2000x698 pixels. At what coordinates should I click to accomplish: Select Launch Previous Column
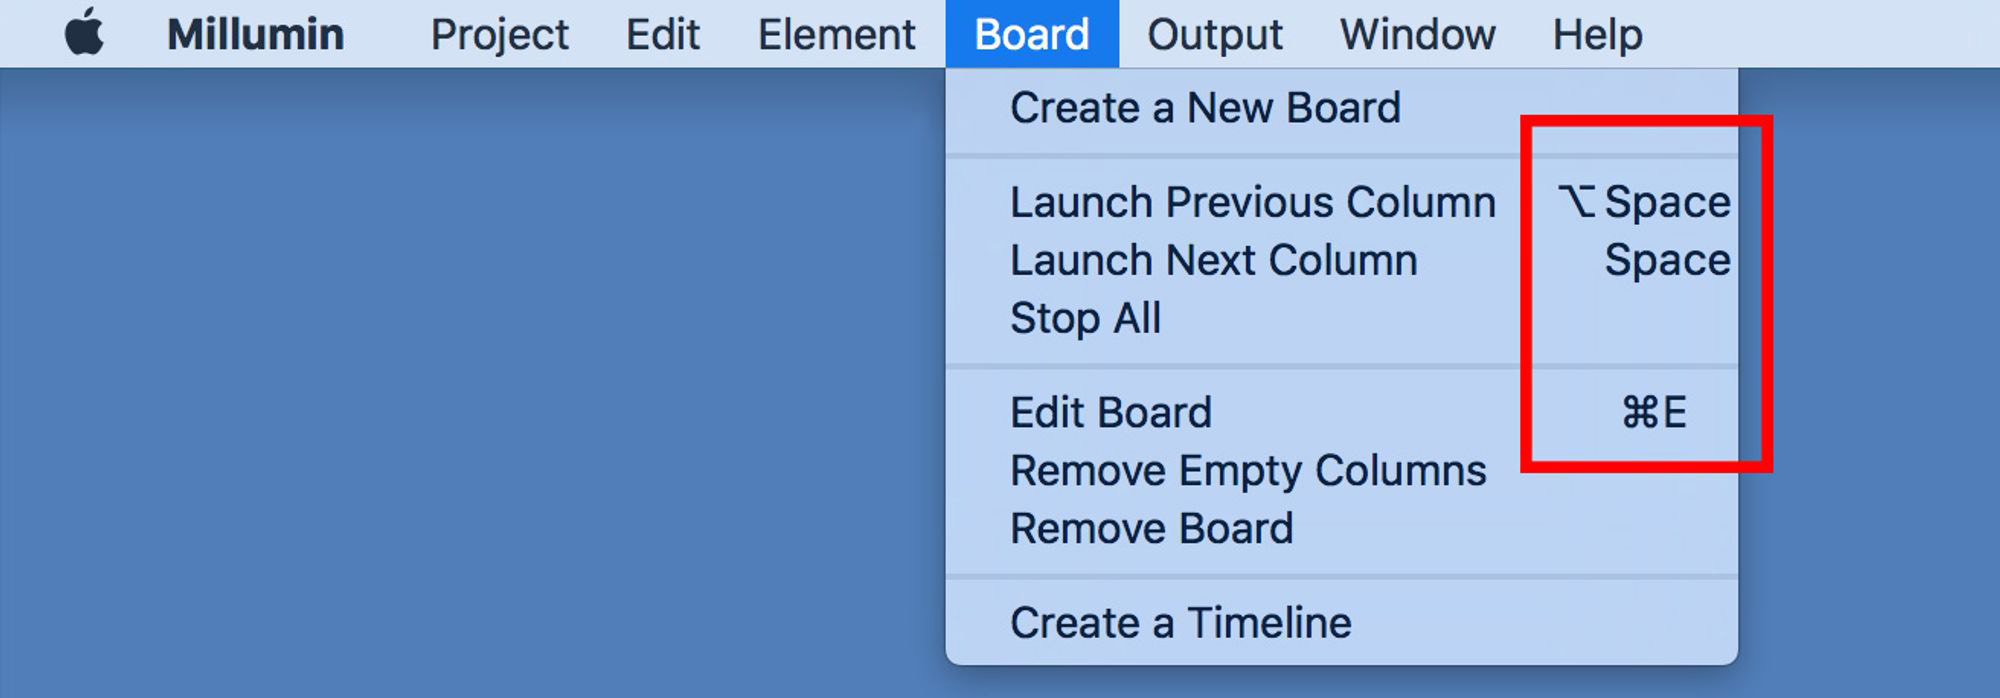(x=1252, y=202)
